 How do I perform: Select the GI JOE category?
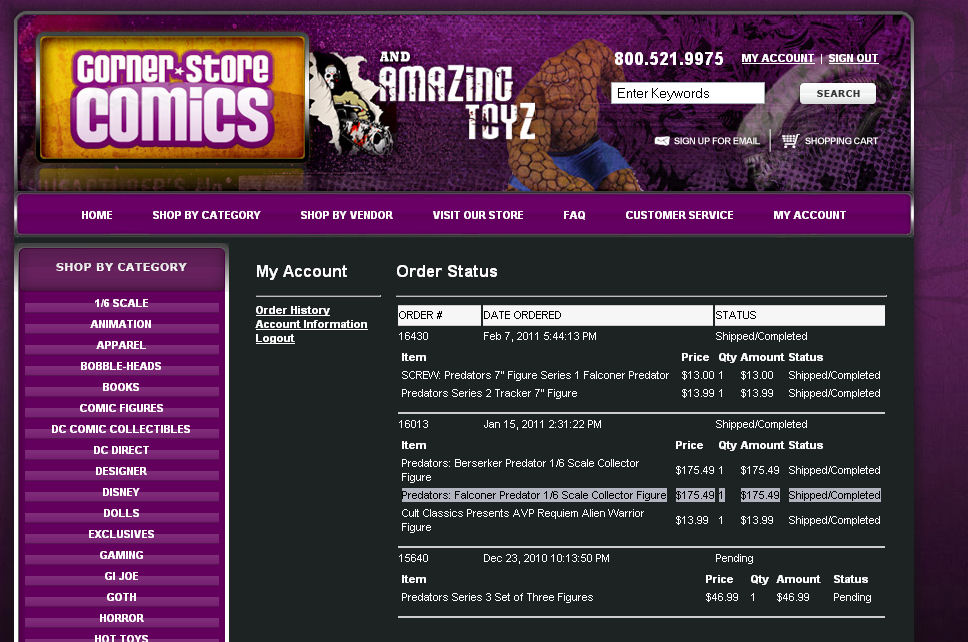coord(121,576)
